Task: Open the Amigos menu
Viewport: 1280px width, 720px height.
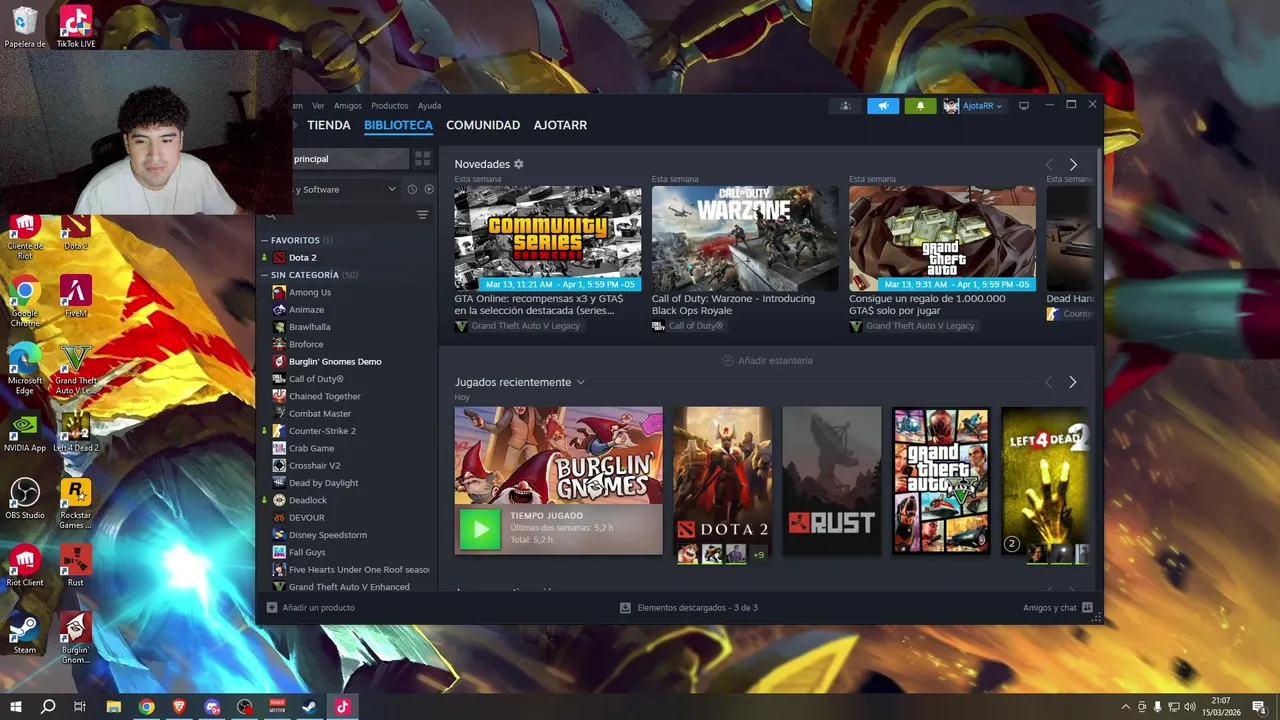Action: coord(348,105)
